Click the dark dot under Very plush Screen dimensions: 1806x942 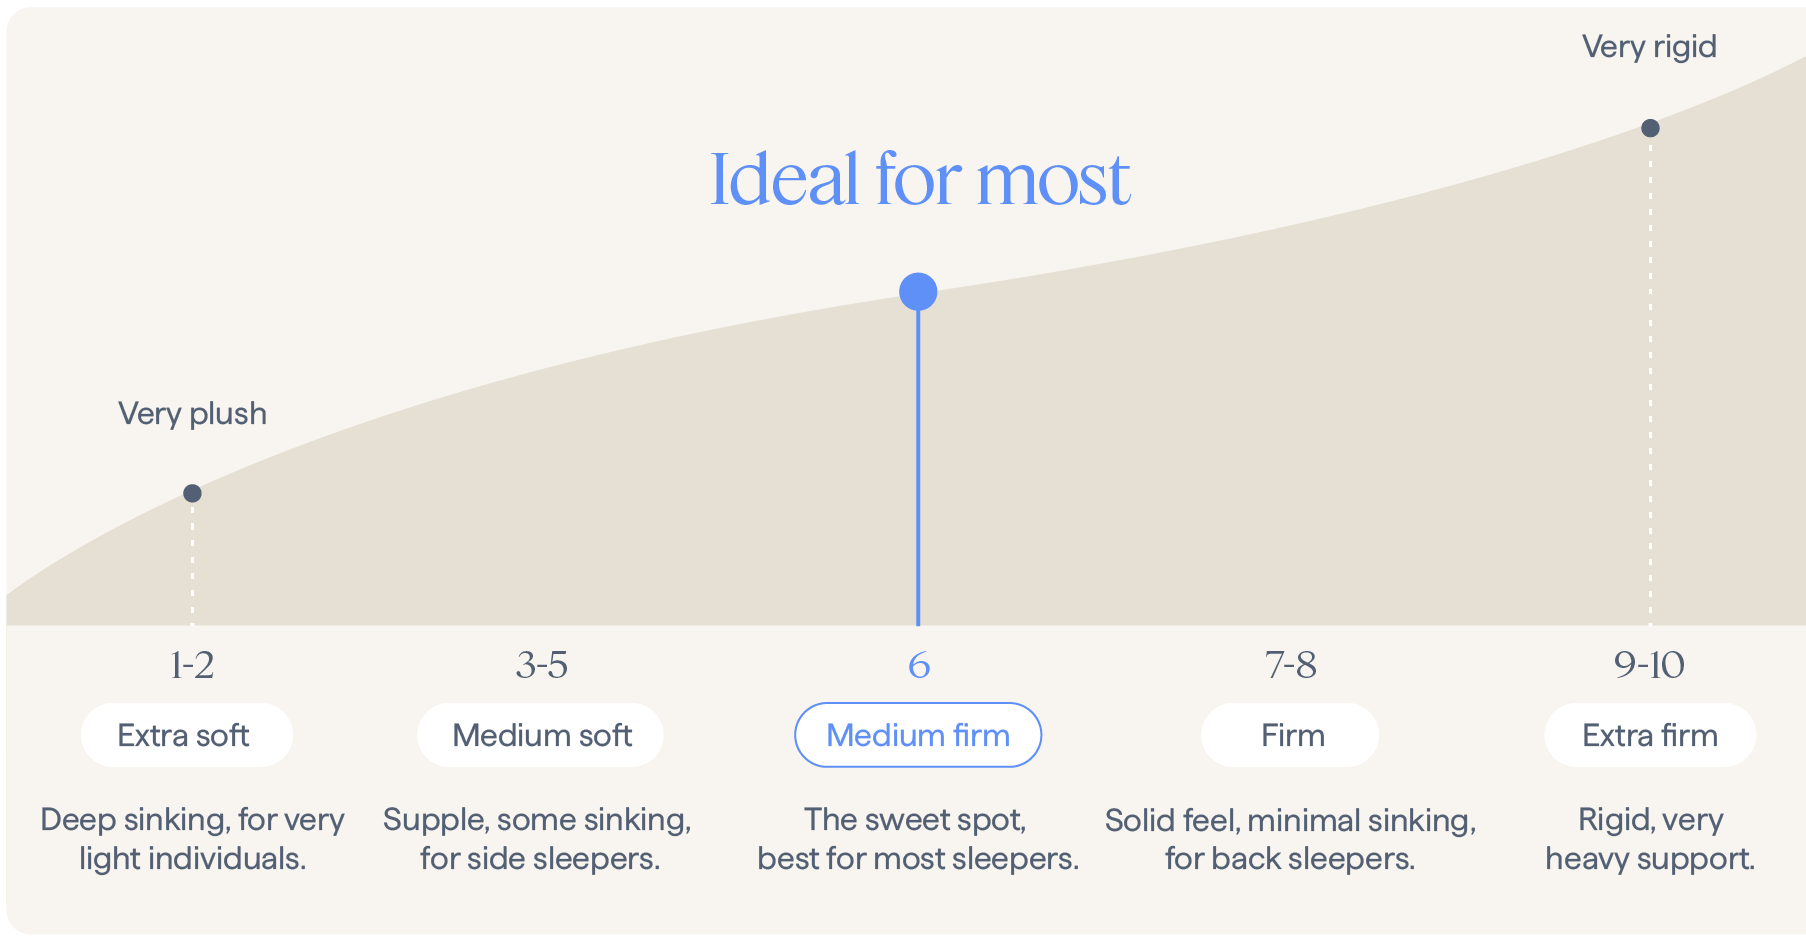[x=193, y=493]
